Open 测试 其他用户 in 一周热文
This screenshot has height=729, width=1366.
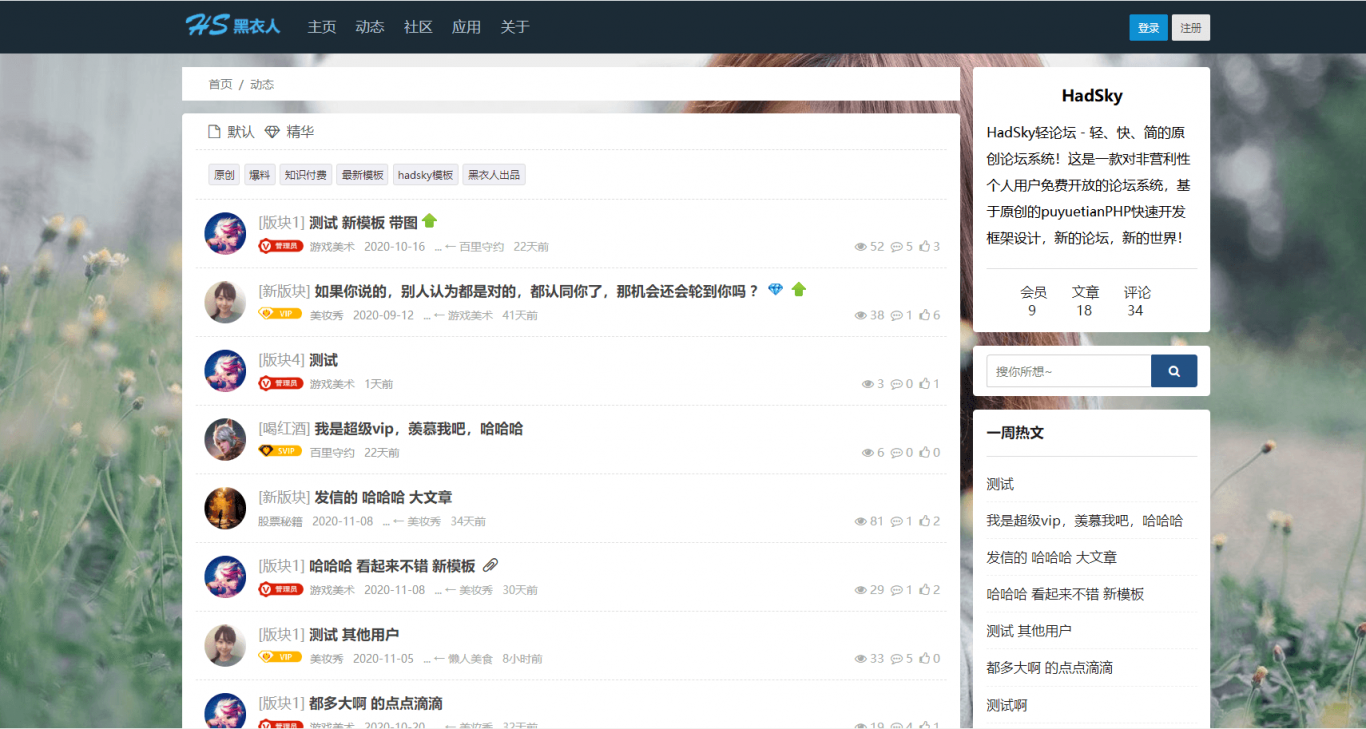pyautogui.click(x=1029, y=631)
